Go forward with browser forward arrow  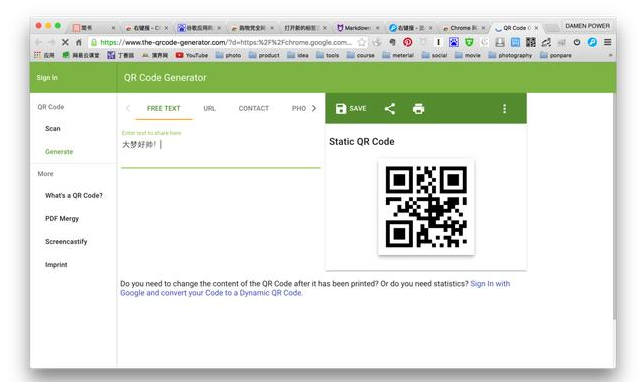tap(51, 42)
